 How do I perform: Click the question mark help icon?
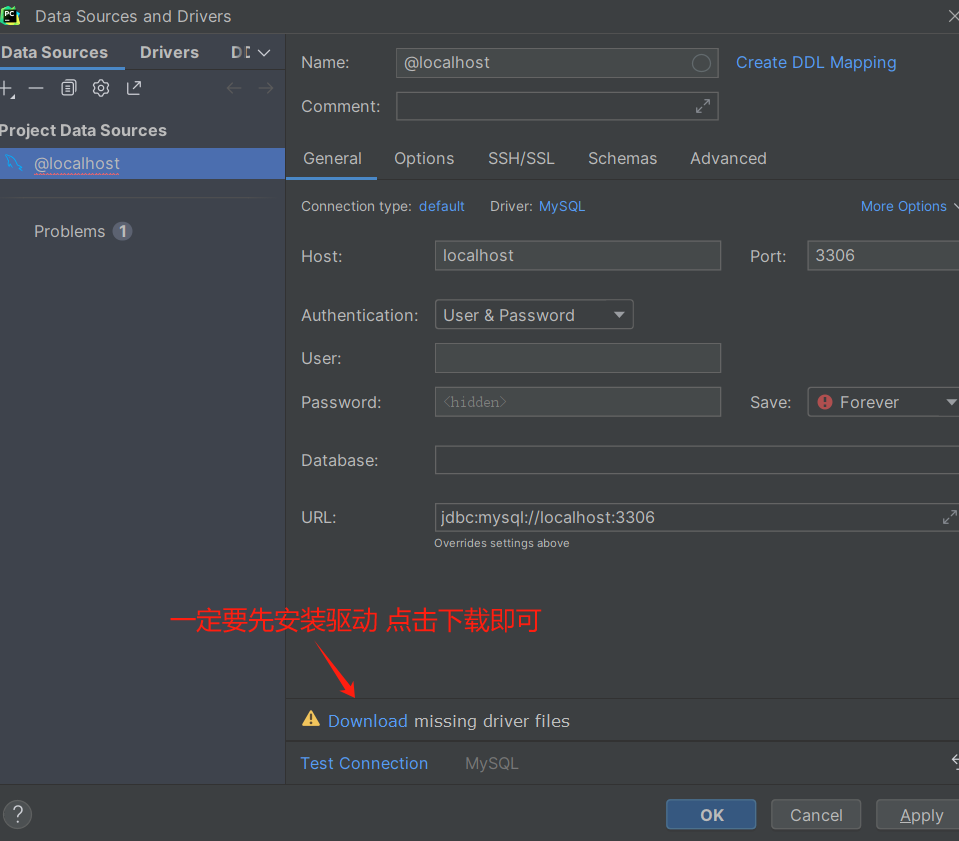point(18,814)
